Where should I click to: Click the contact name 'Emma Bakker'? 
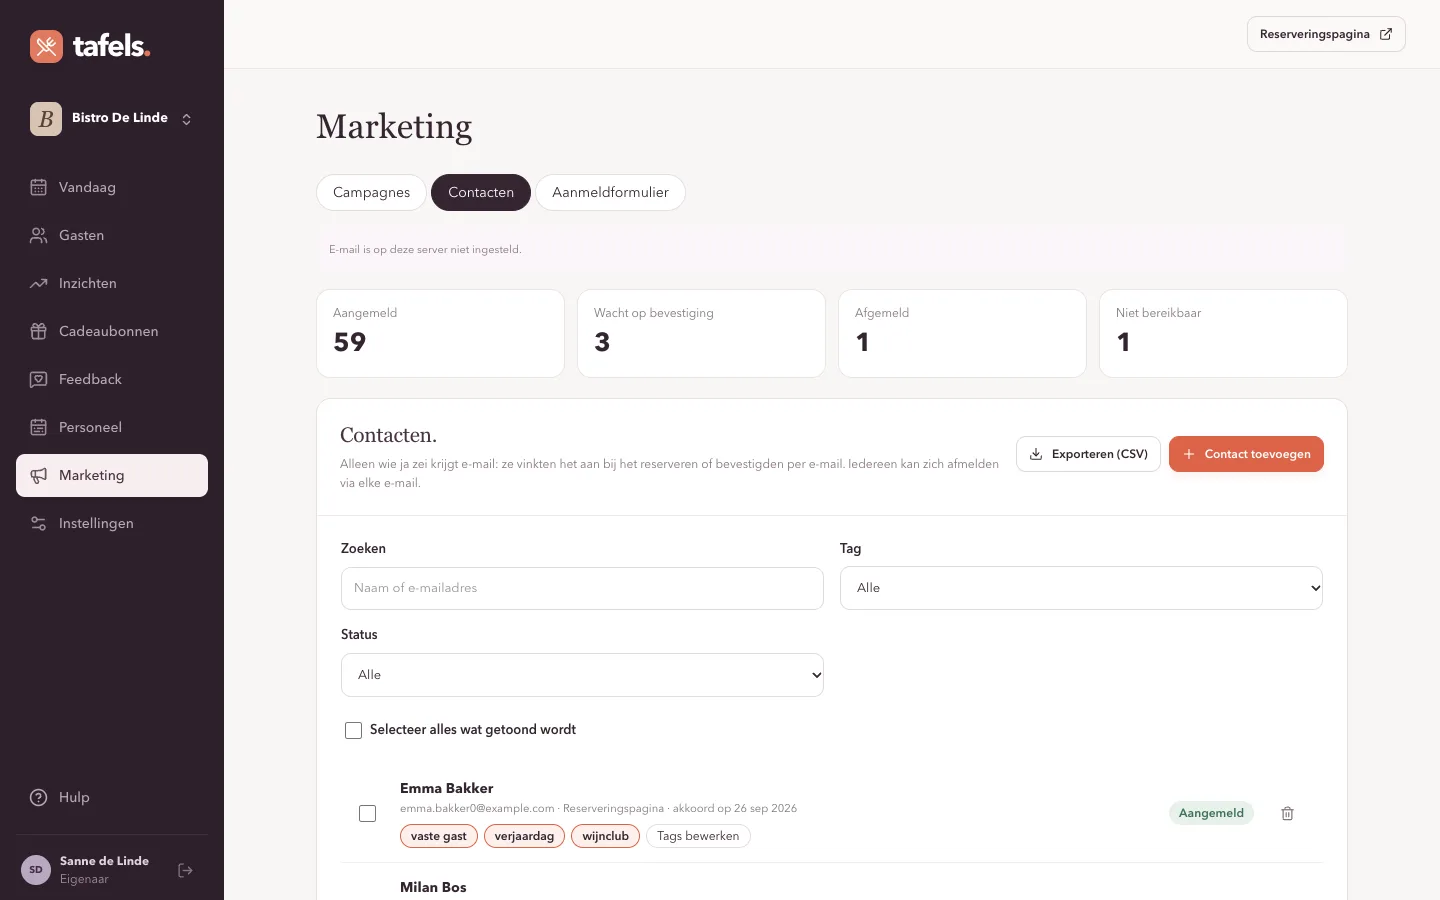click(447, 788)
